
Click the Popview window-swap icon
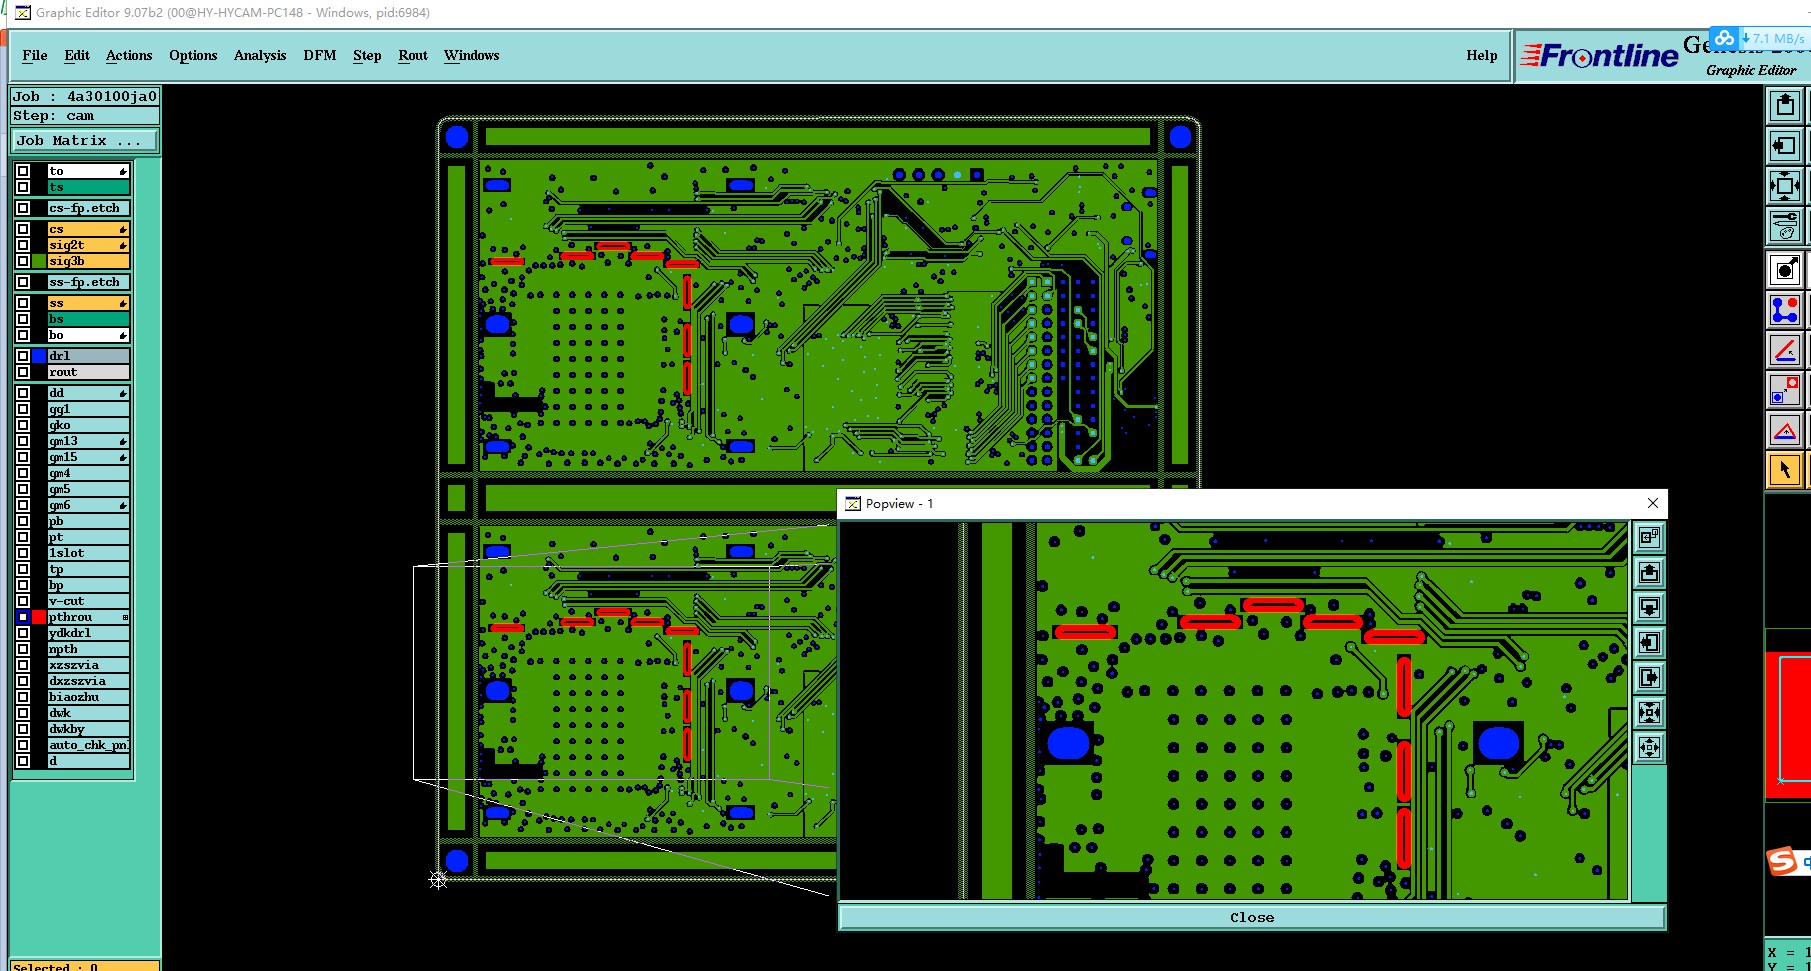pyautogui.click(x=1649, y=537)
